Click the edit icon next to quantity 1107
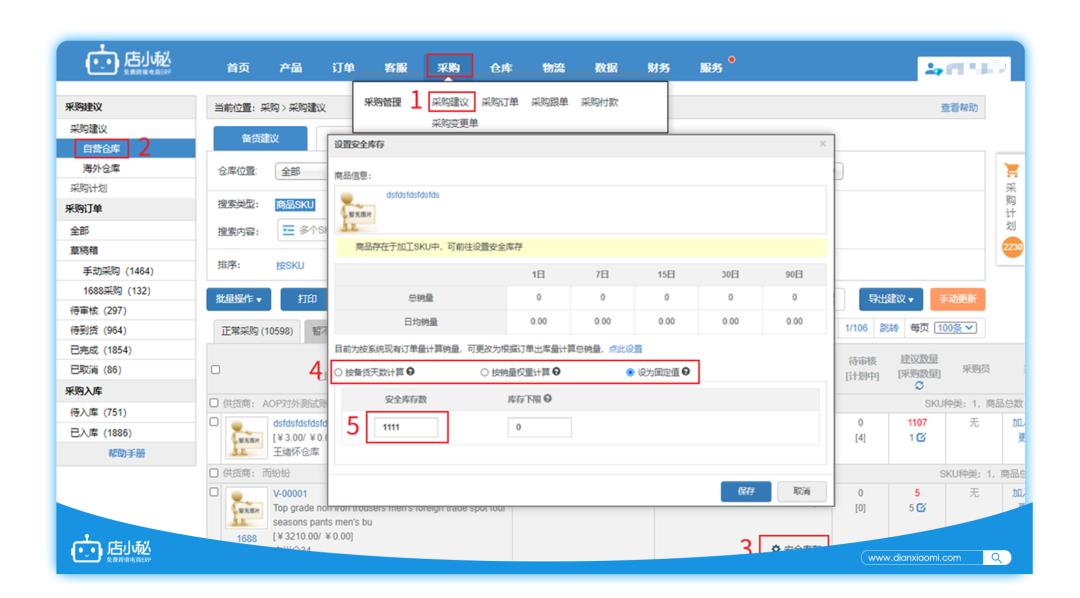The width and height of the screenshot is (1080, 598). [921, 437]
